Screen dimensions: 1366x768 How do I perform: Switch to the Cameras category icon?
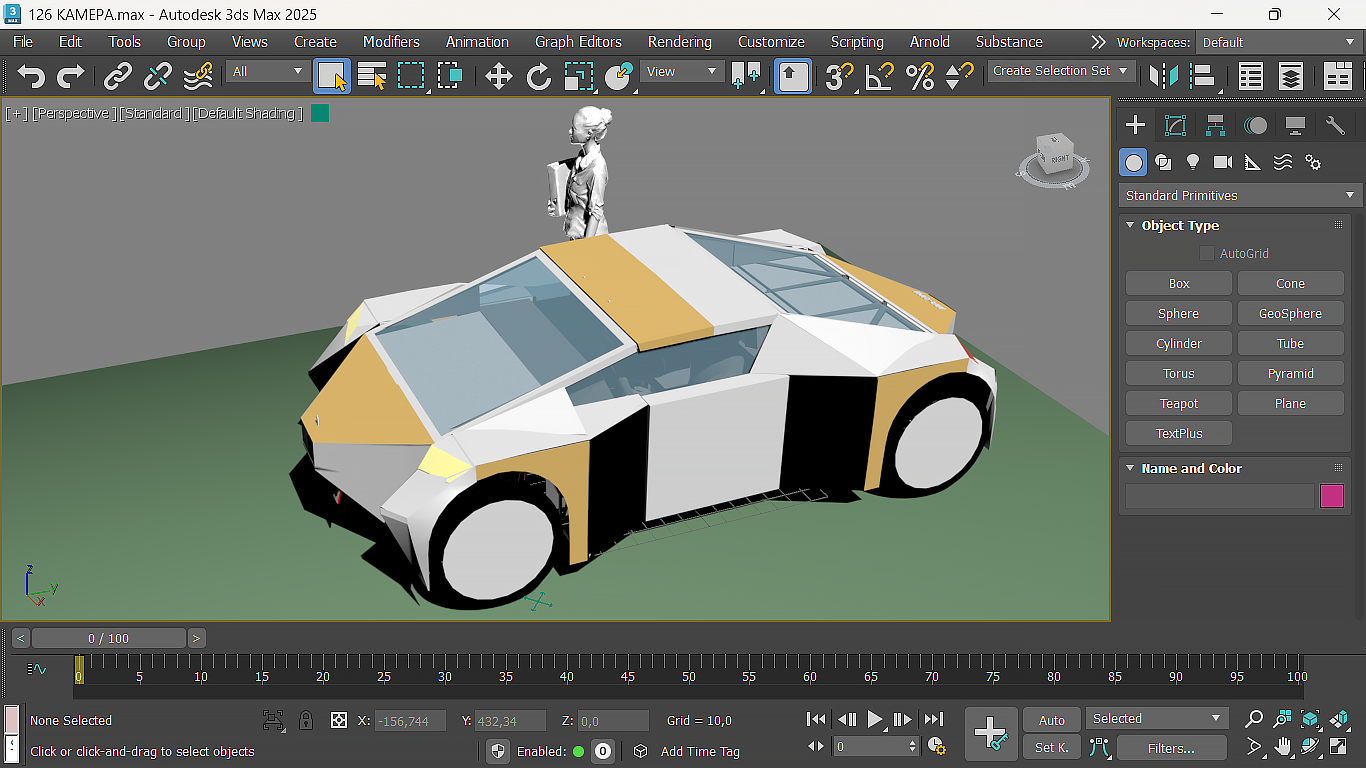(x=1223, y=162)
